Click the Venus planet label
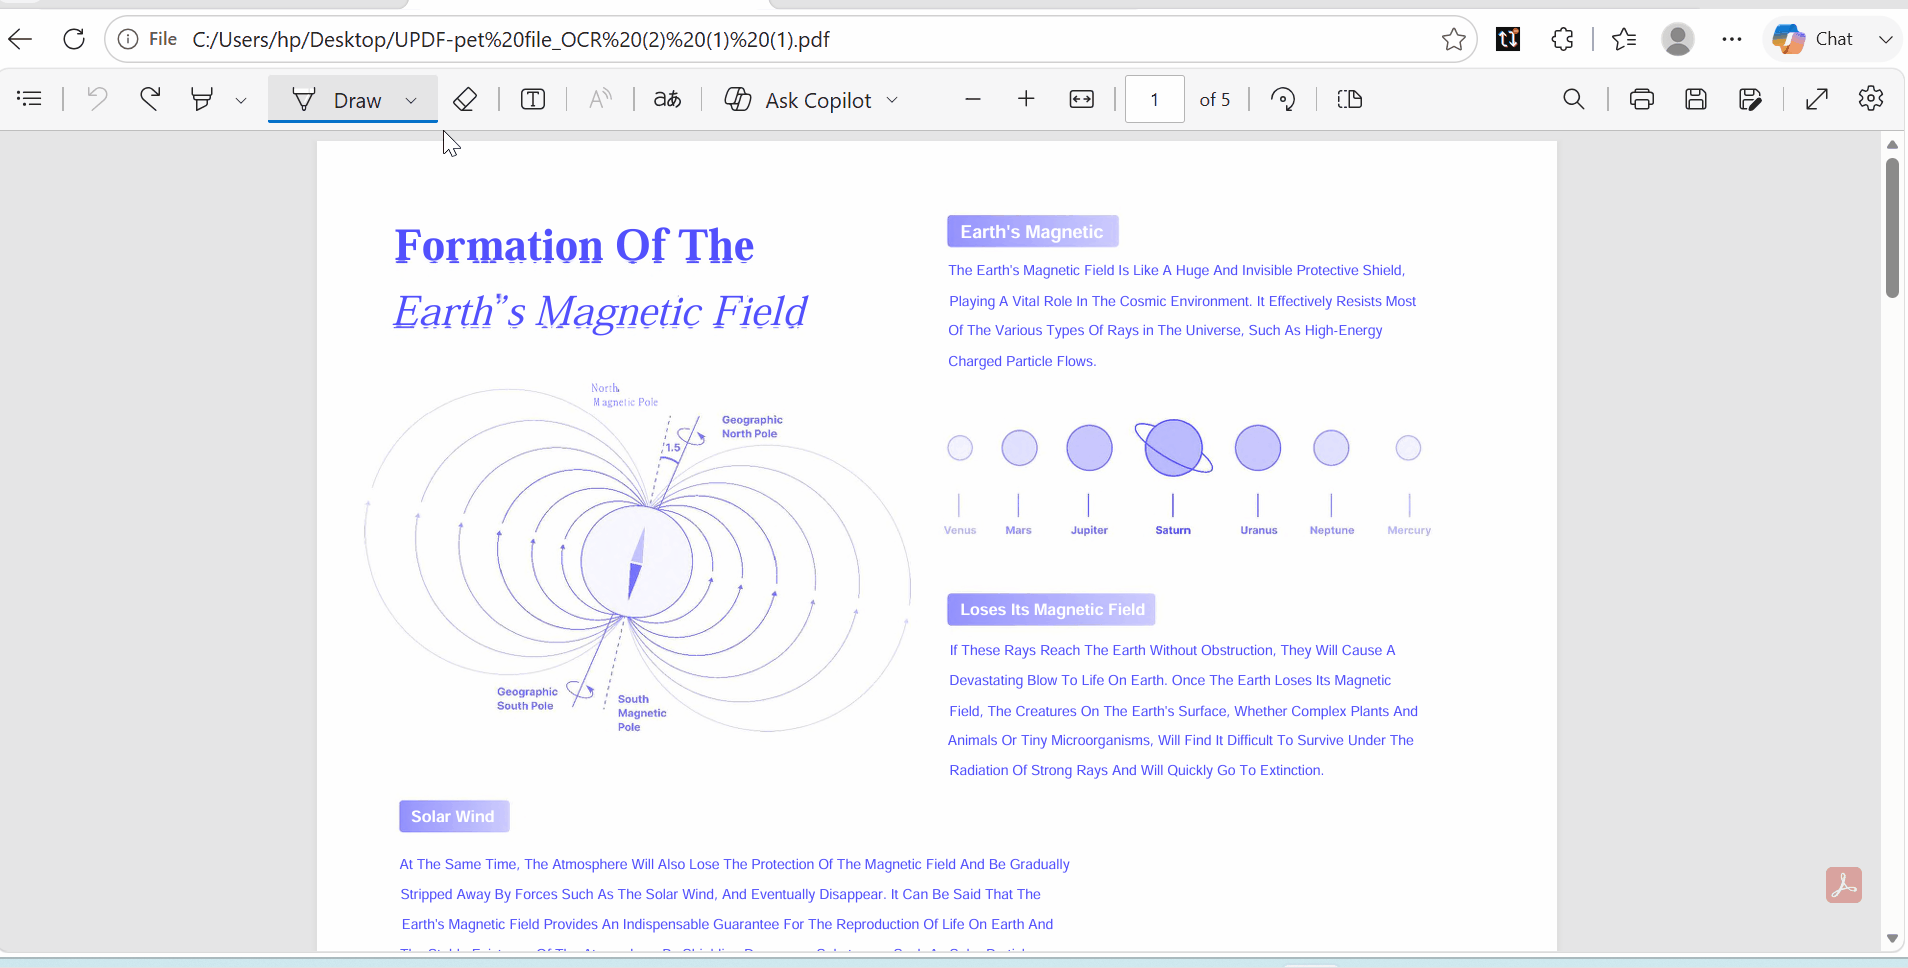Image resolution: width=1908 pixels, height=968 pixels. click(960, 531)
